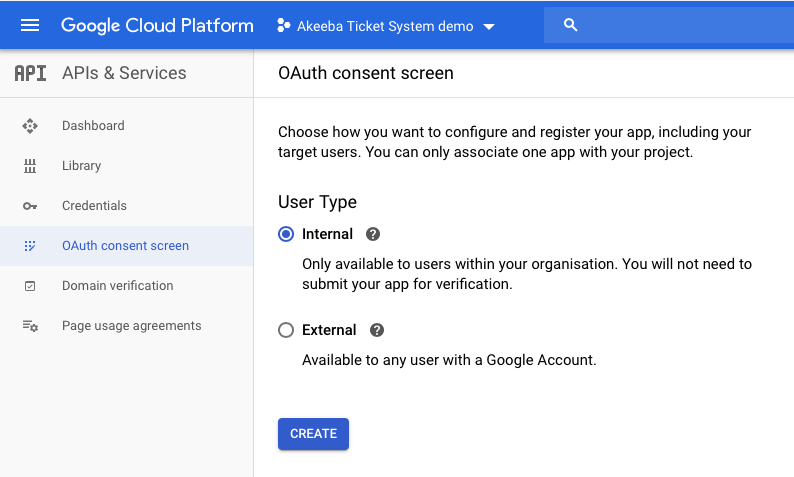Click the project selector hexagon icon
The image size is (794, 477).
(x=284, y=26)
